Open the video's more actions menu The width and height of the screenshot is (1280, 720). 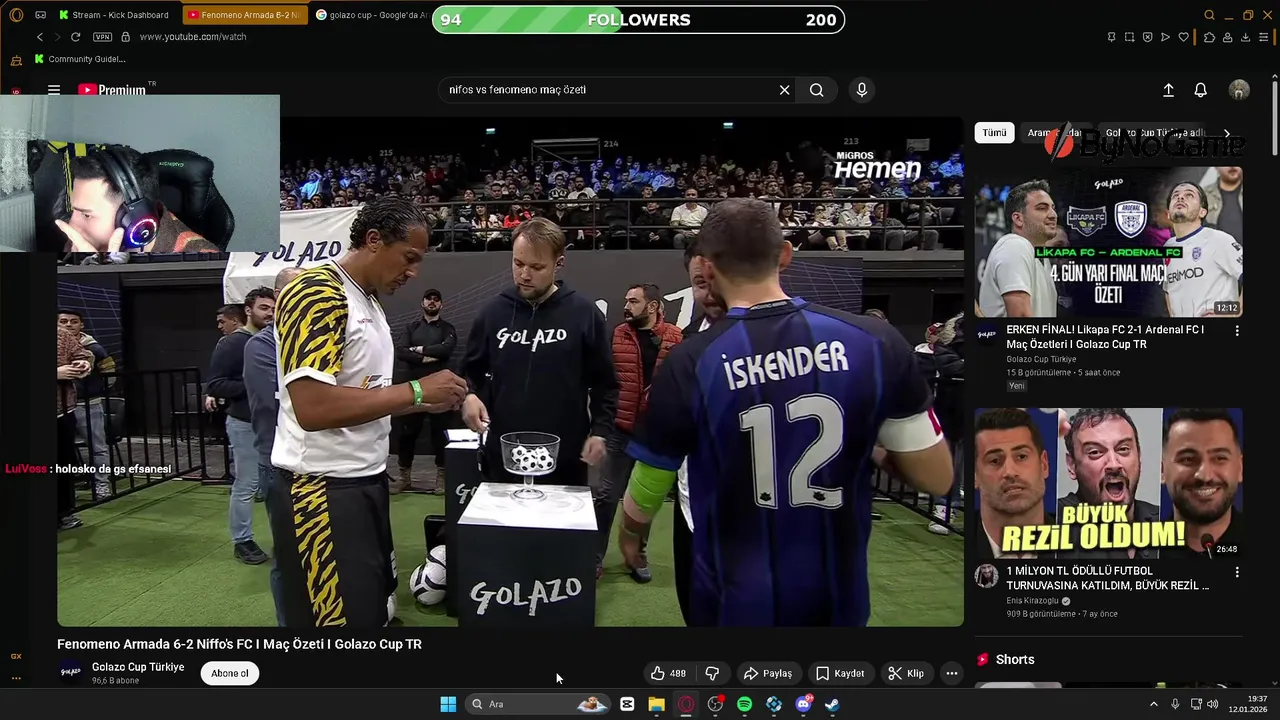(952, 674)
